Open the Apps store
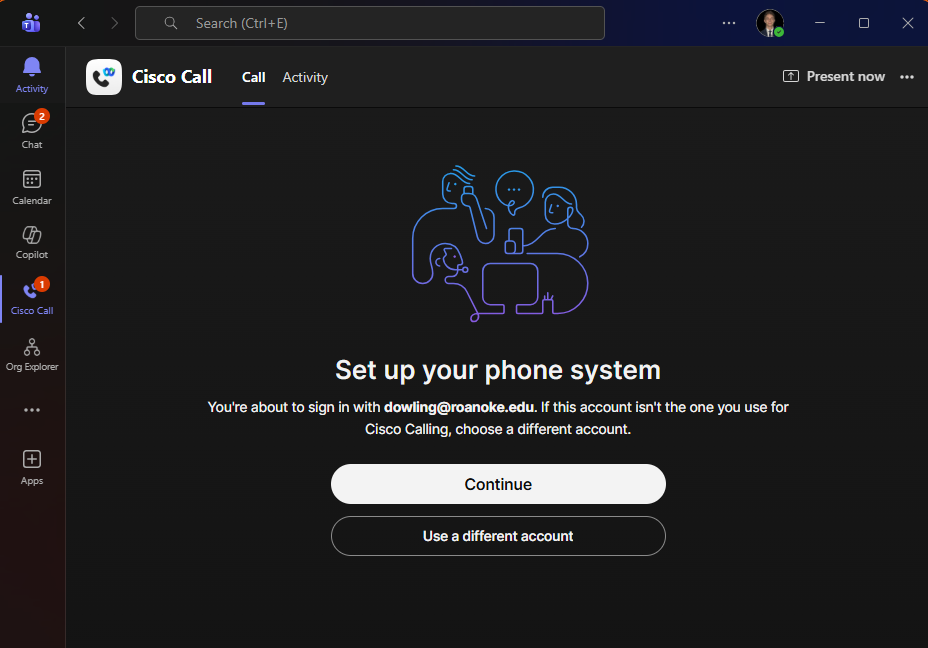928x648 pixels. click(32, 467)
